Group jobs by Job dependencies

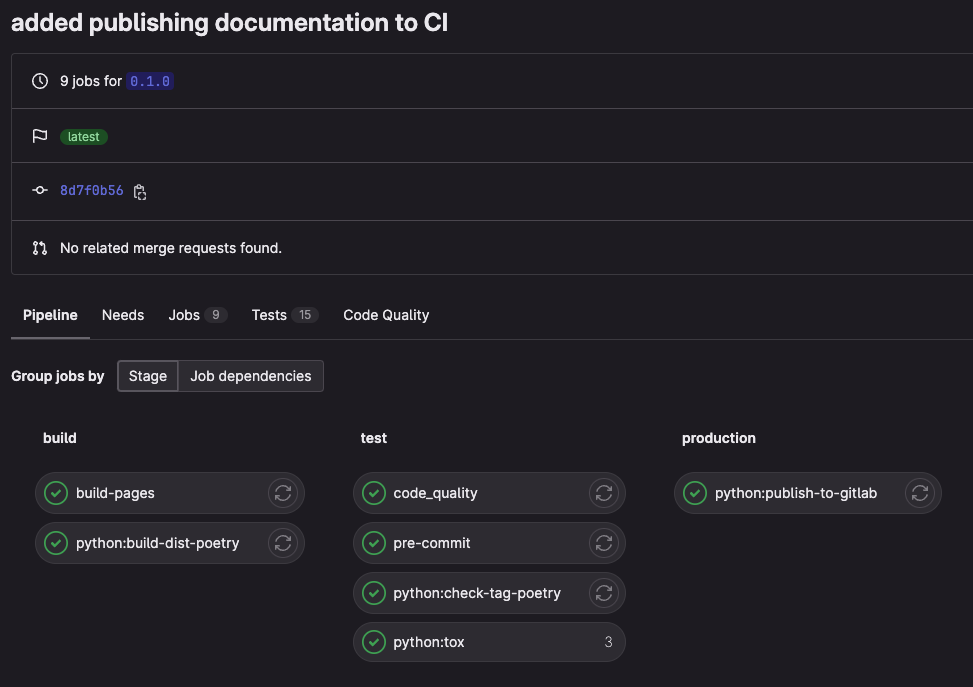251,376
